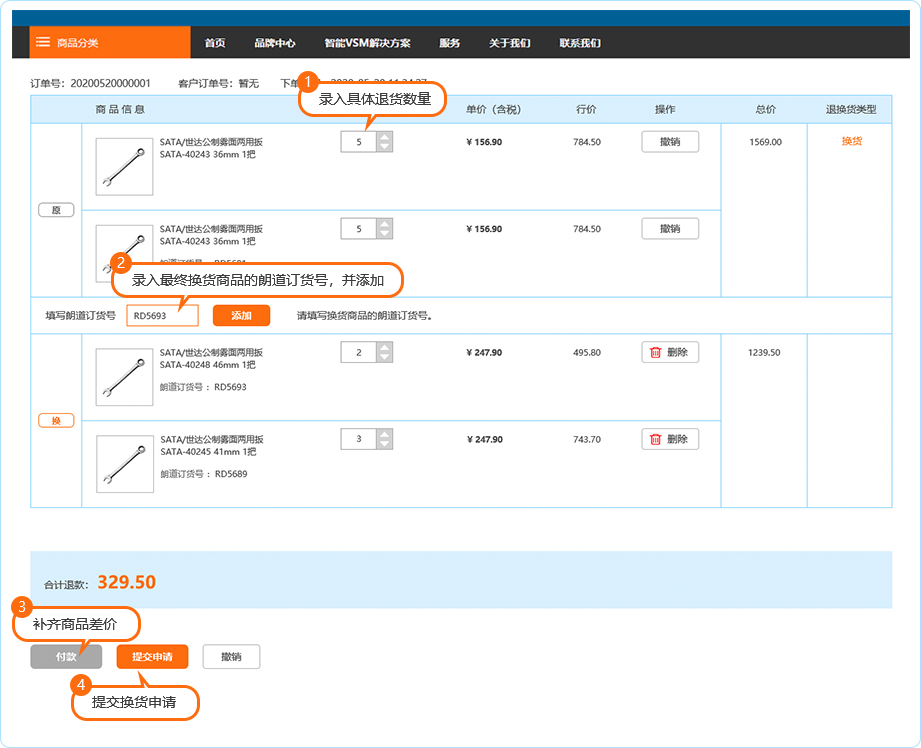921x748 pixels.
Task: Increase quantity of first SATA-40243 36mm row
Action: tap(384, 137)
